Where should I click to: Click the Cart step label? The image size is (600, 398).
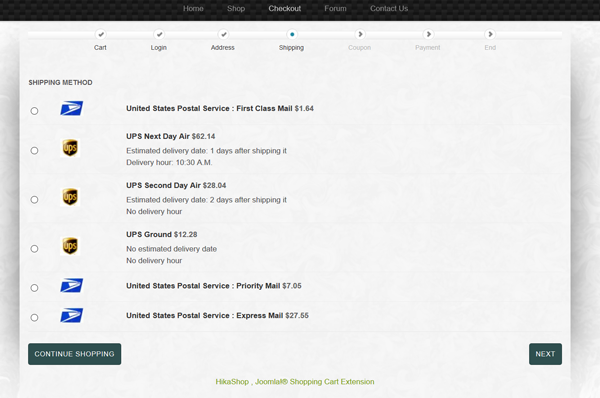100,47
